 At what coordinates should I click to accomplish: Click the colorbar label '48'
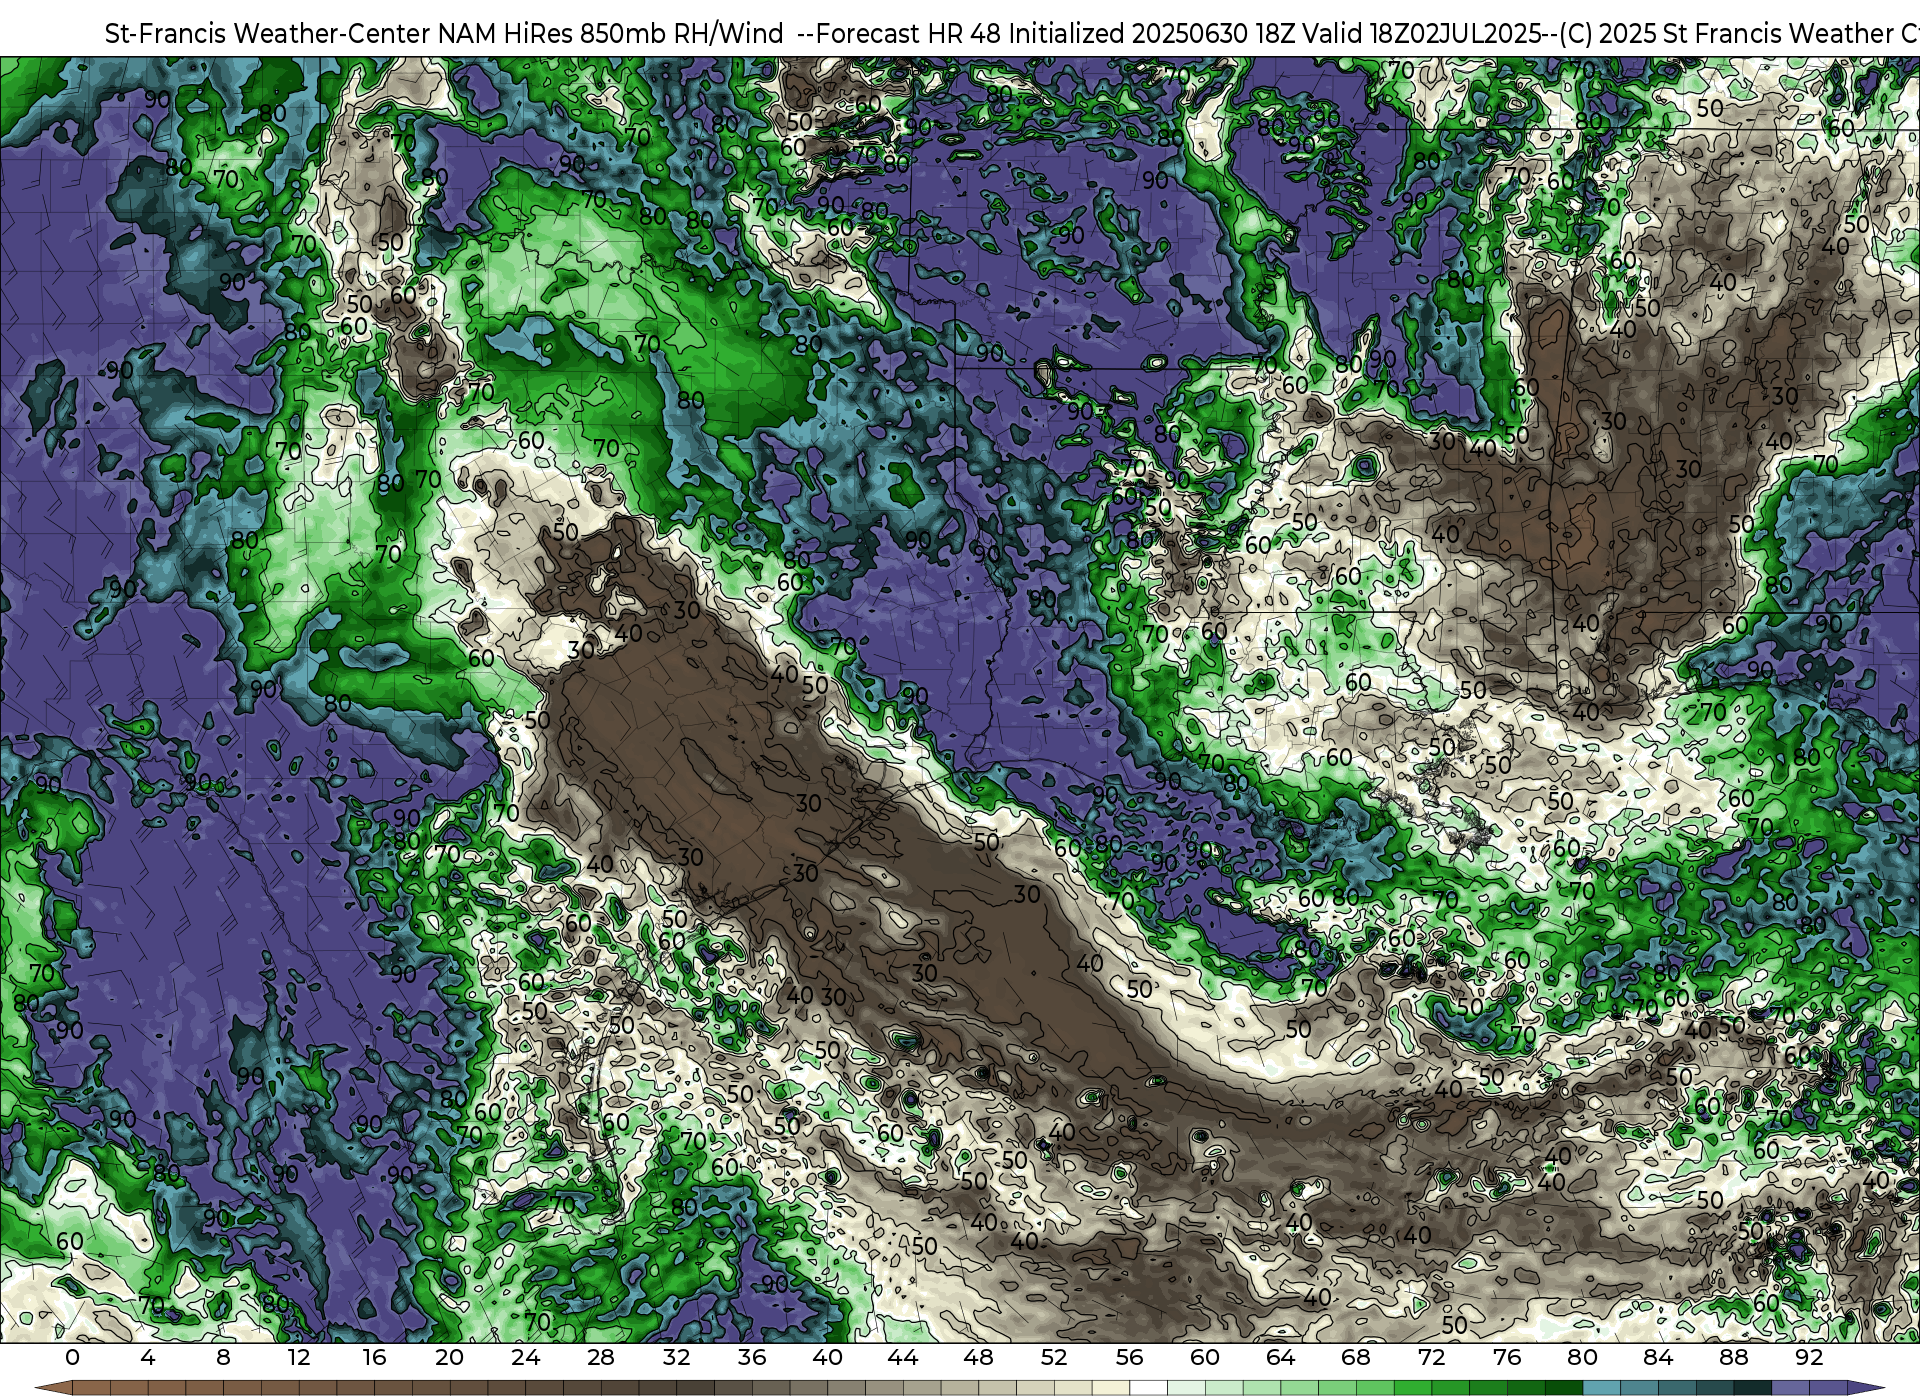[x=978, y=1358]
